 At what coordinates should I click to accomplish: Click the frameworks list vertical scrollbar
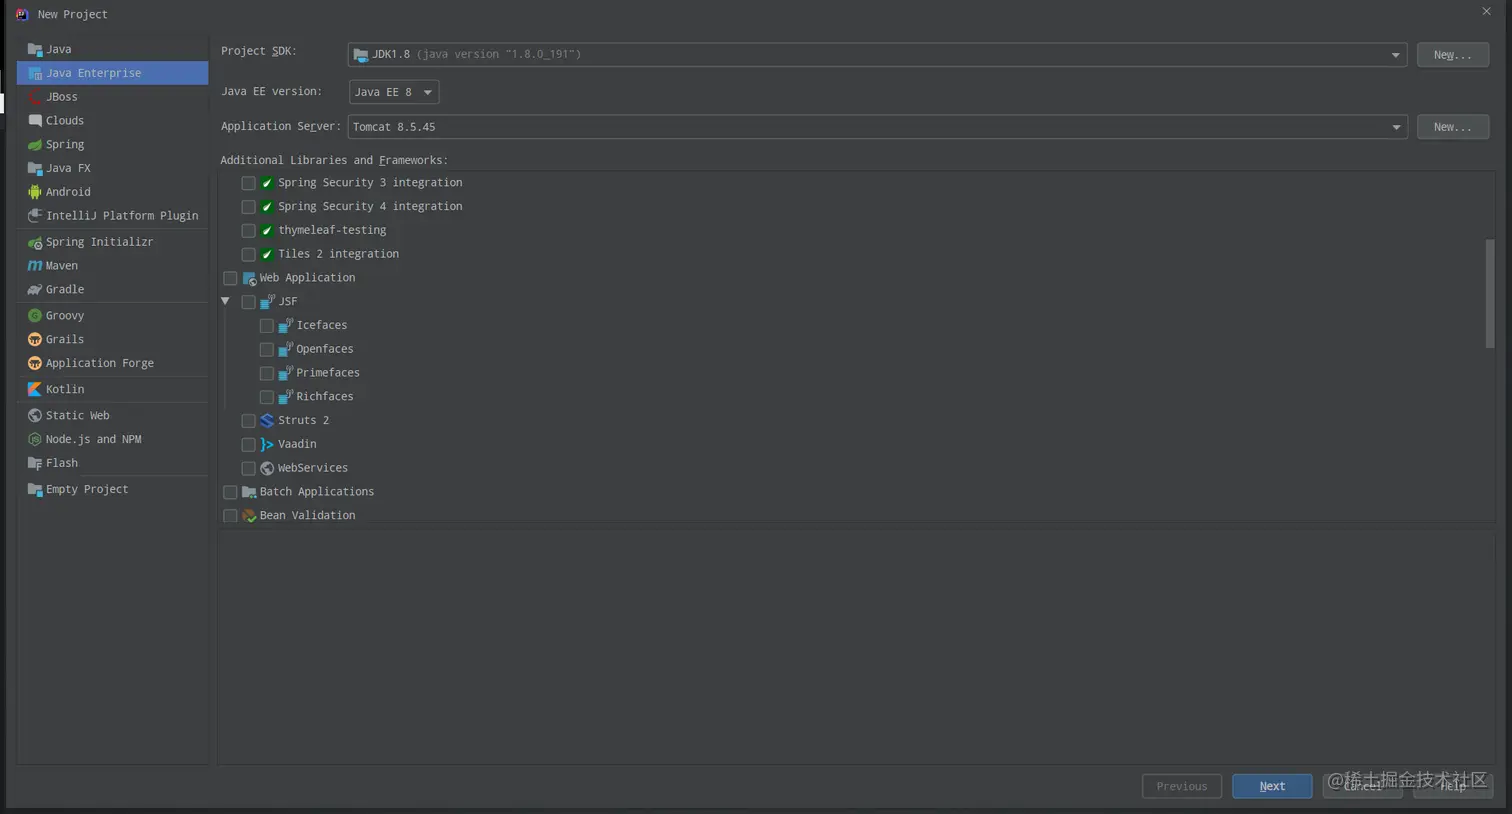[1490, 293]
